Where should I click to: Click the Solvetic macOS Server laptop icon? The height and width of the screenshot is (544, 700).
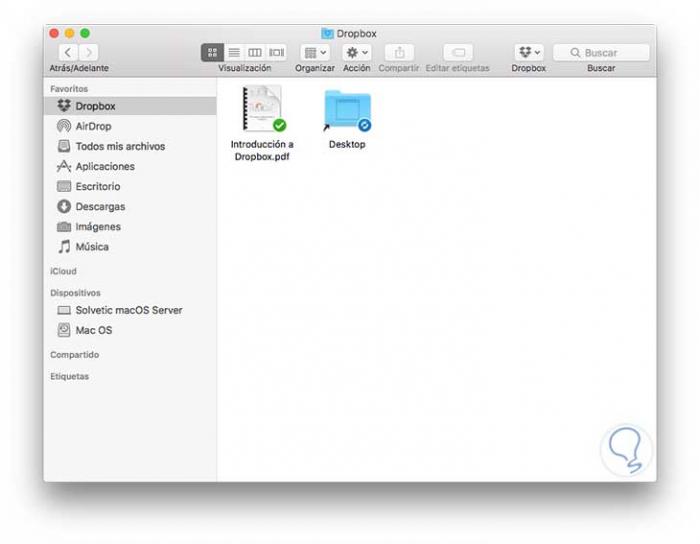64,310
